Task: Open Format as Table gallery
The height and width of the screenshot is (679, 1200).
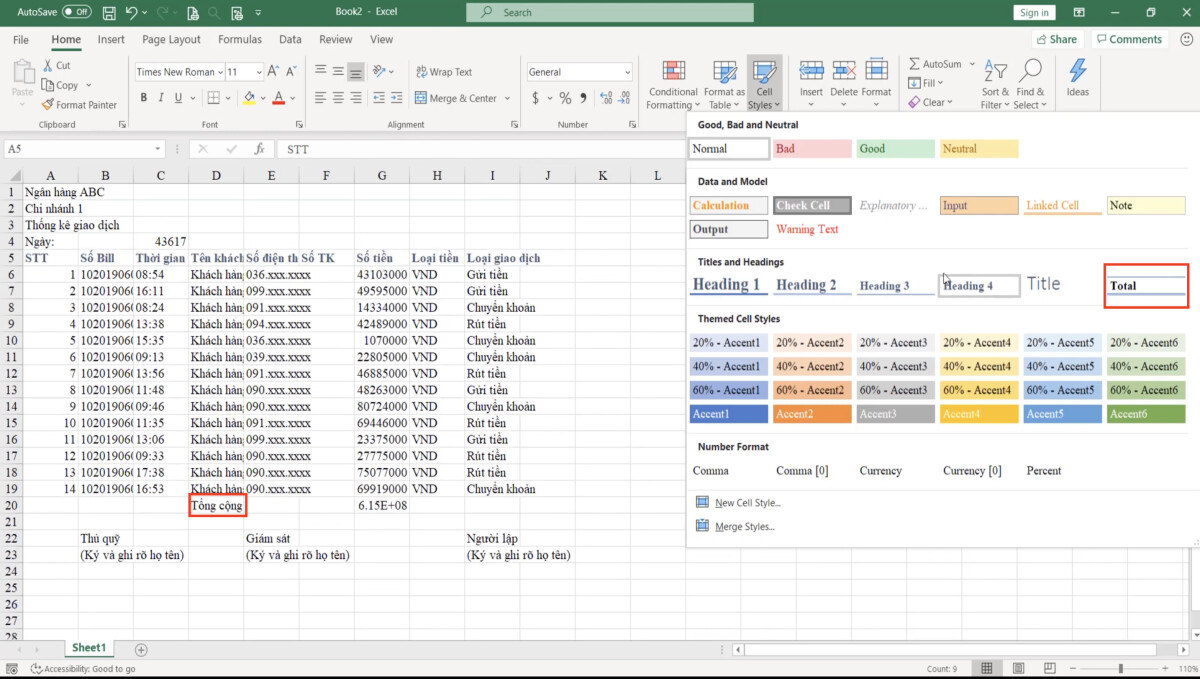Action: 724,84
